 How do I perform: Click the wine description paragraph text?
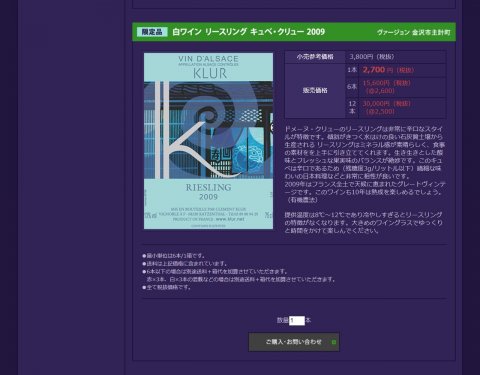(x=365, y=164)
